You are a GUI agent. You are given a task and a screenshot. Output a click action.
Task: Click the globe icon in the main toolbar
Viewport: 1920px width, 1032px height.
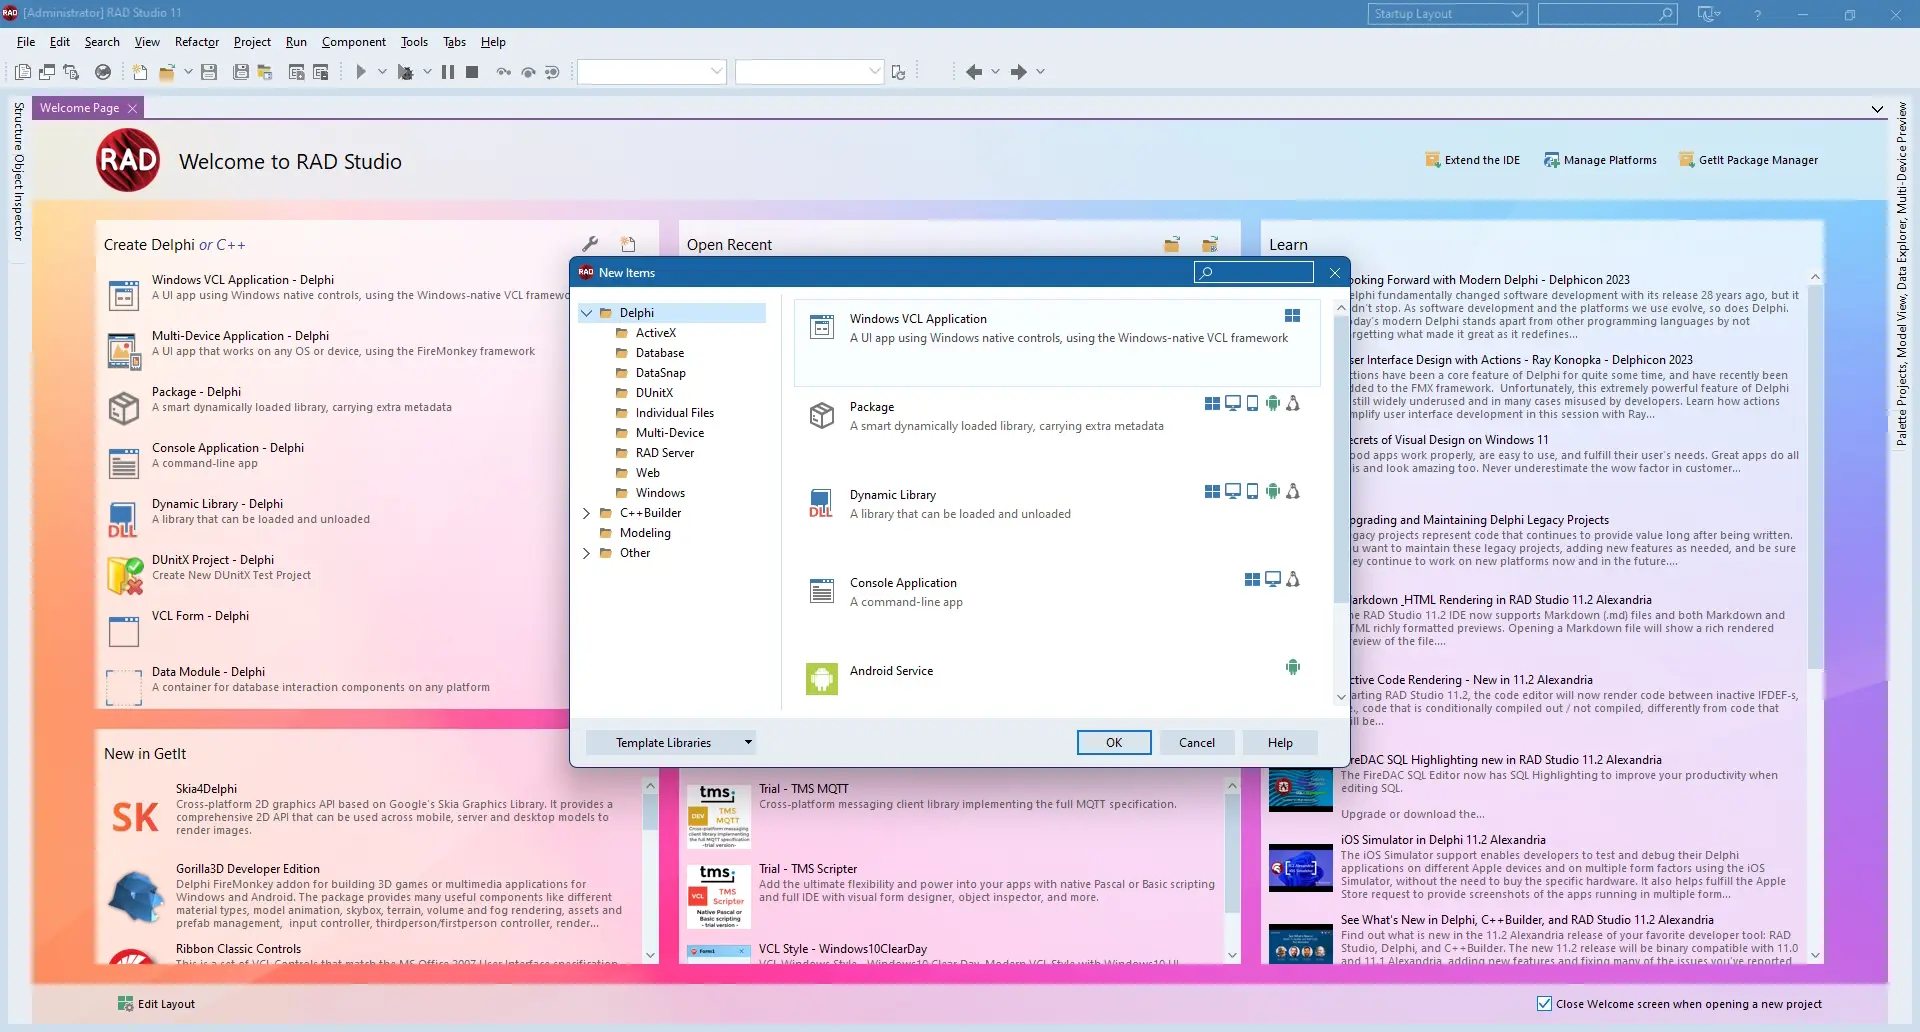(x=103, y=72)
